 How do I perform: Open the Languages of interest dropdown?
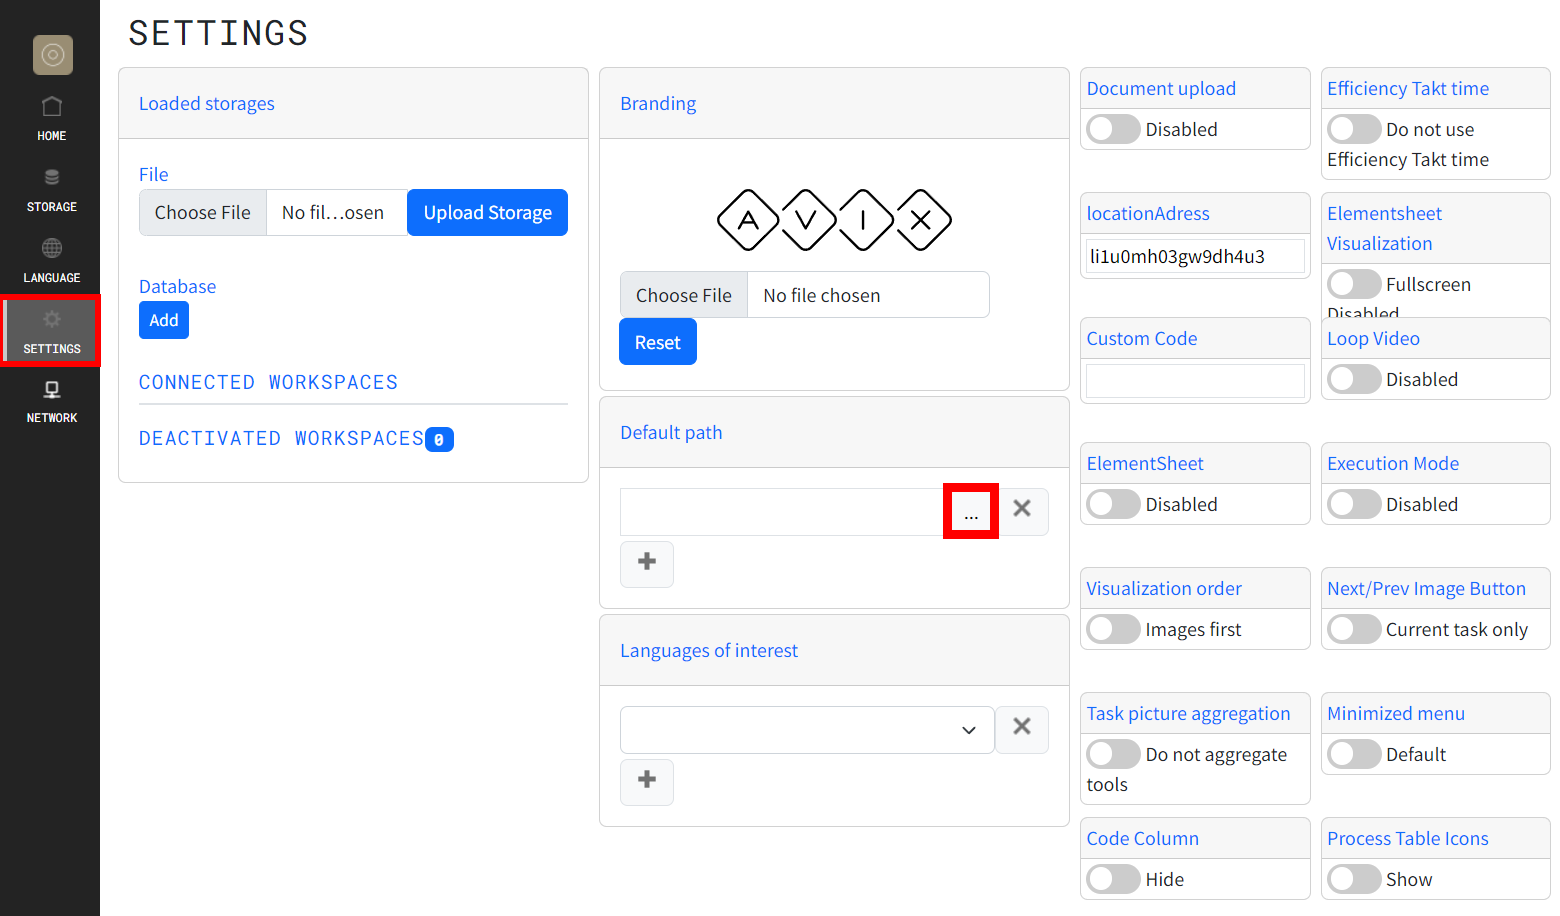click(x=806, y=730)
